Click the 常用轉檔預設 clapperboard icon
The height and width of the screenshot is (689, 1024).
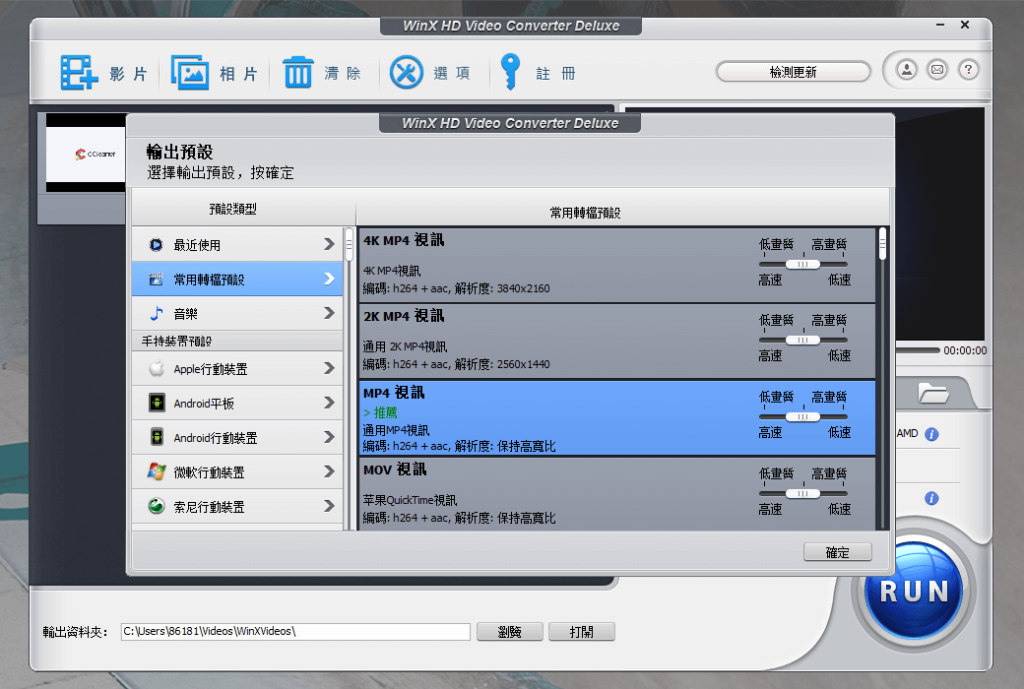[156, 280]
